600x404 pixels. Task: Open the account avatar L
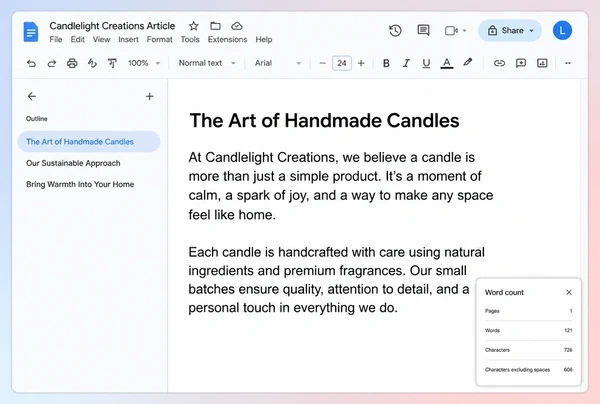tap(562, 30)
